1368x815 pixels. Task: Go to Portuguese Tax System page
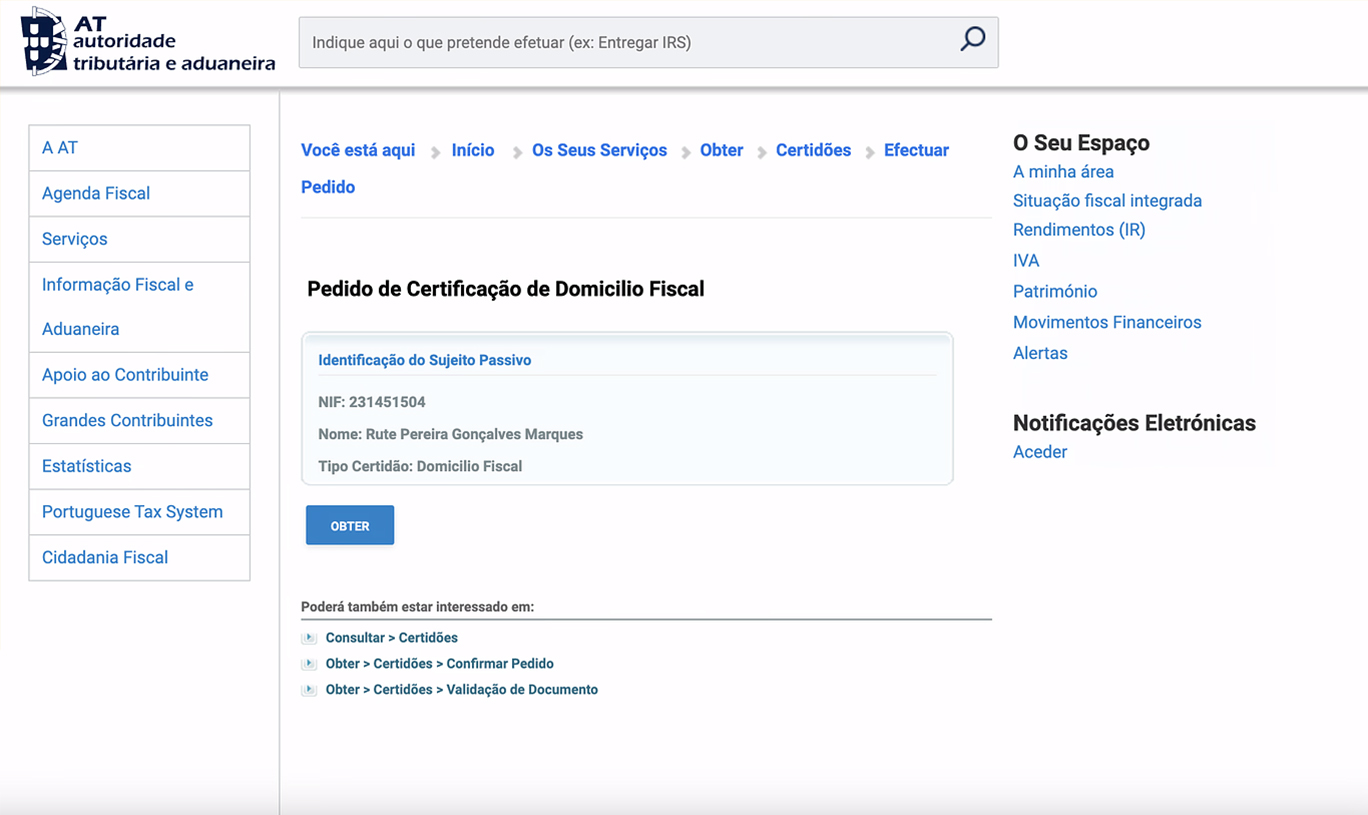tap(132, 512)
